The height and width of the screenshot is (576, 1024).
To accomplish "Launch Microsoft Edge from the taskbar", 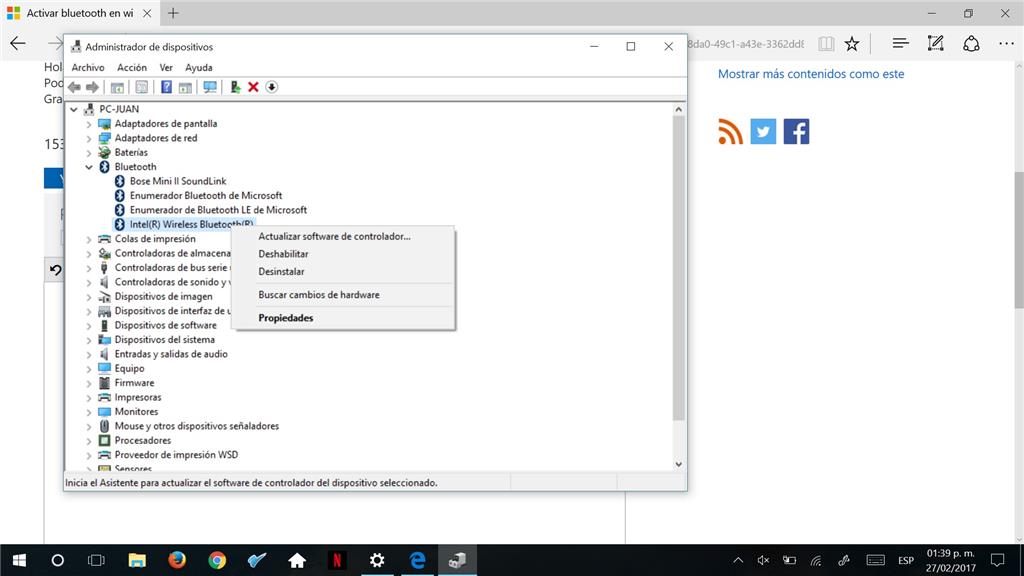I will pos(417,561).
